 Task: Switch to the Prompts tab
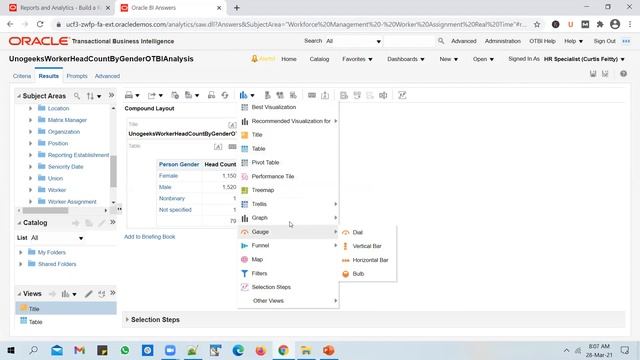coord(77,76)
